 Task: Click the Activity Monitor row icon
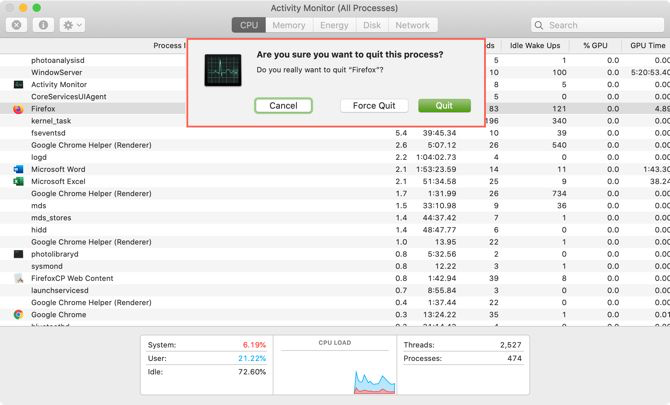pyautogui.click(x=18, y=85)
